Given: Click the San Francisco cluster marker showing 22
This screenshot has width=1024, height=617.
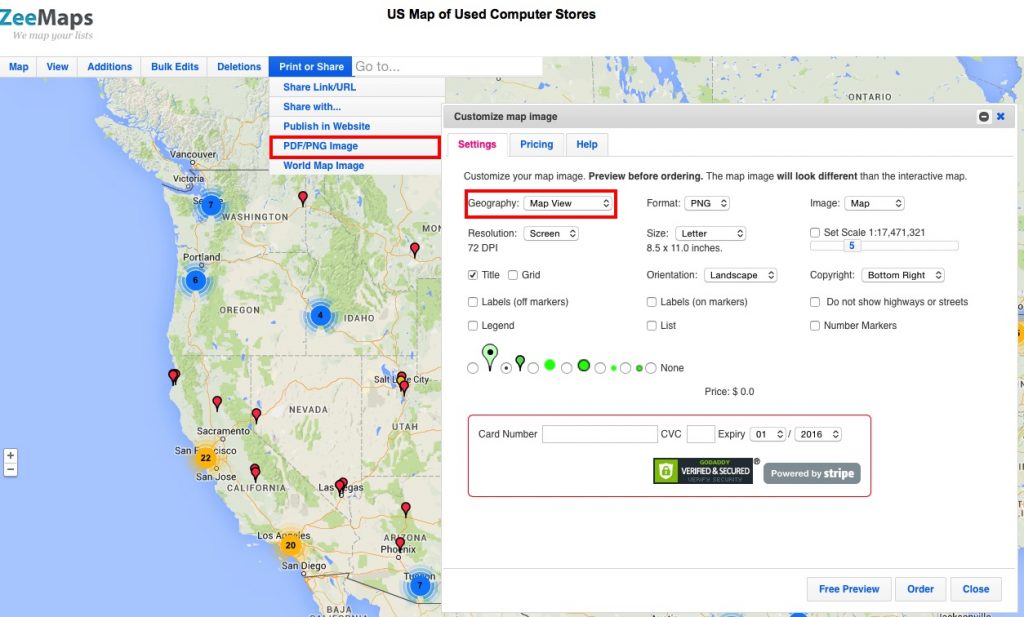Looking at the screenshot, I should point(206,457).
